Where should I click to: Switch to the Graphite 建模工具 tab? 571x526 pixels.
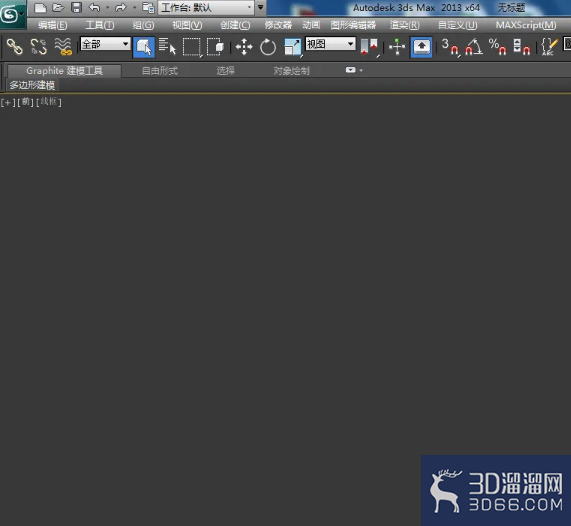[64, 71]
